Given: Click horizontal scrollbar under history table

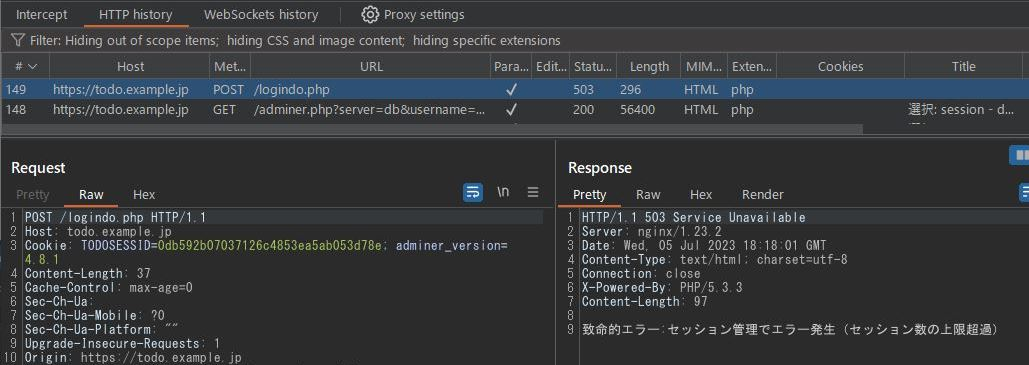Looking at the screenshot, I should click(x=431, y=129).
